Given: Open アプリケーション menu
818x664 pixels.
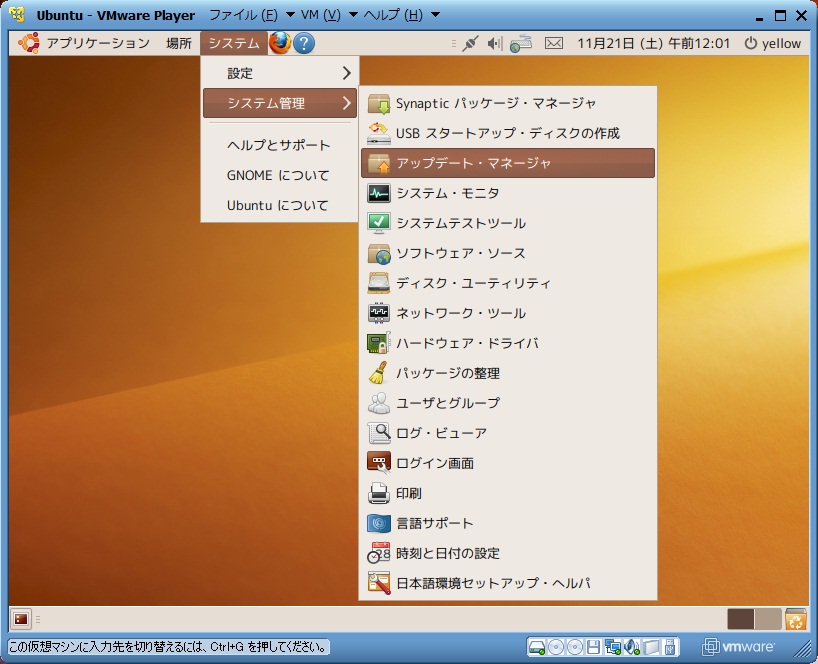Looking at the screenshot, I should [x=98, y=43].
